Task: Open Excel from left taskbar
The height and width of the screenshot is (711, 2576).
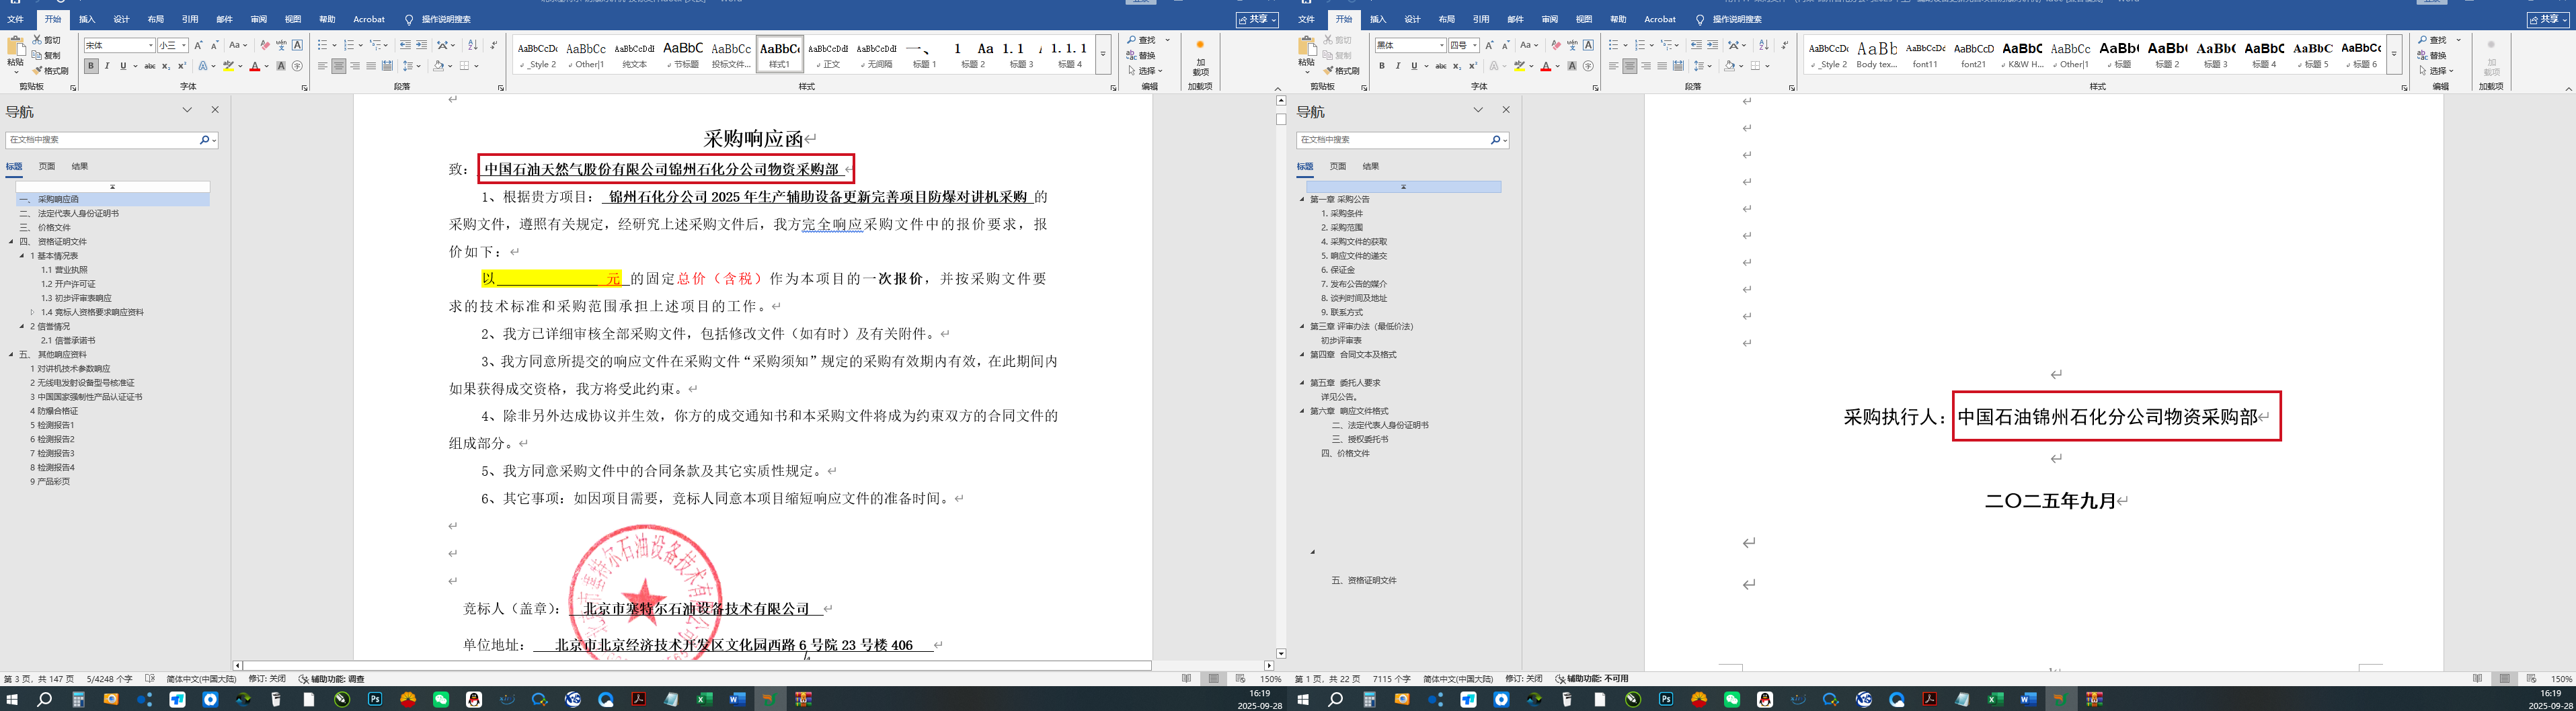Action: (x=705, y=700)
